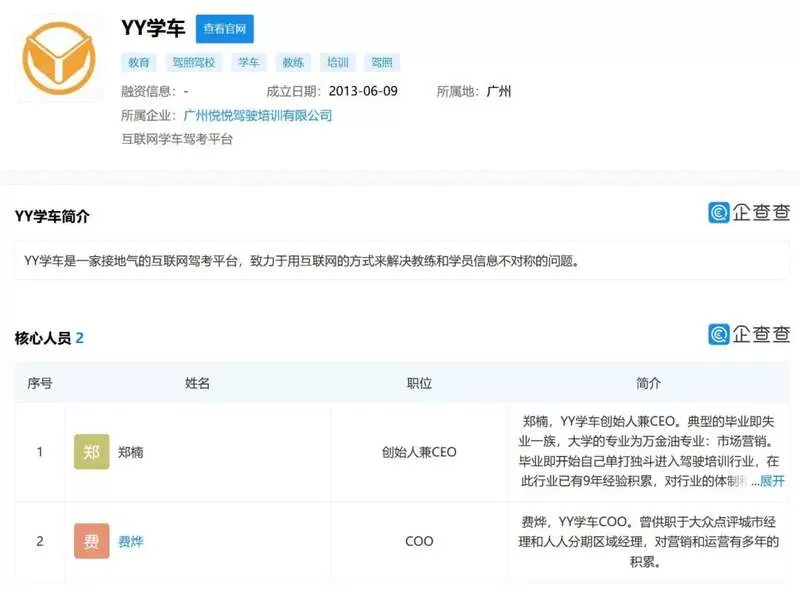The height and width of the screenshot is (589, 800).
Task: Select the 学车 tag
Action: [x=248, y=62]
